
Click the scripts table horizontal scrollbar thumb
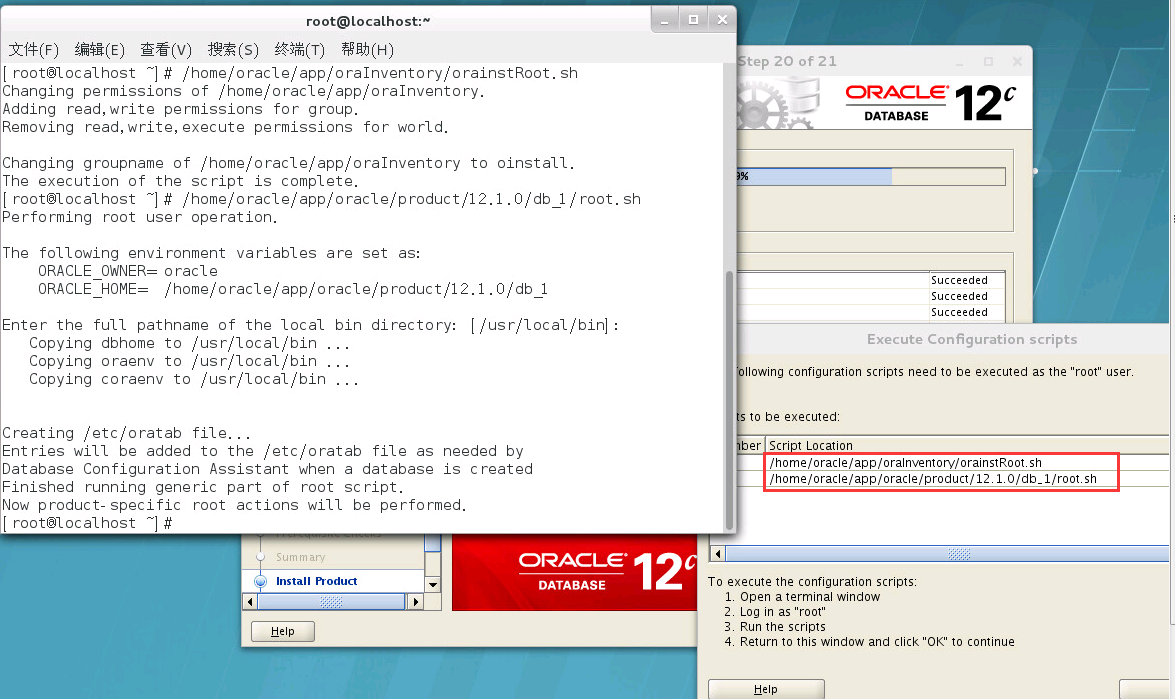(947, 554)
